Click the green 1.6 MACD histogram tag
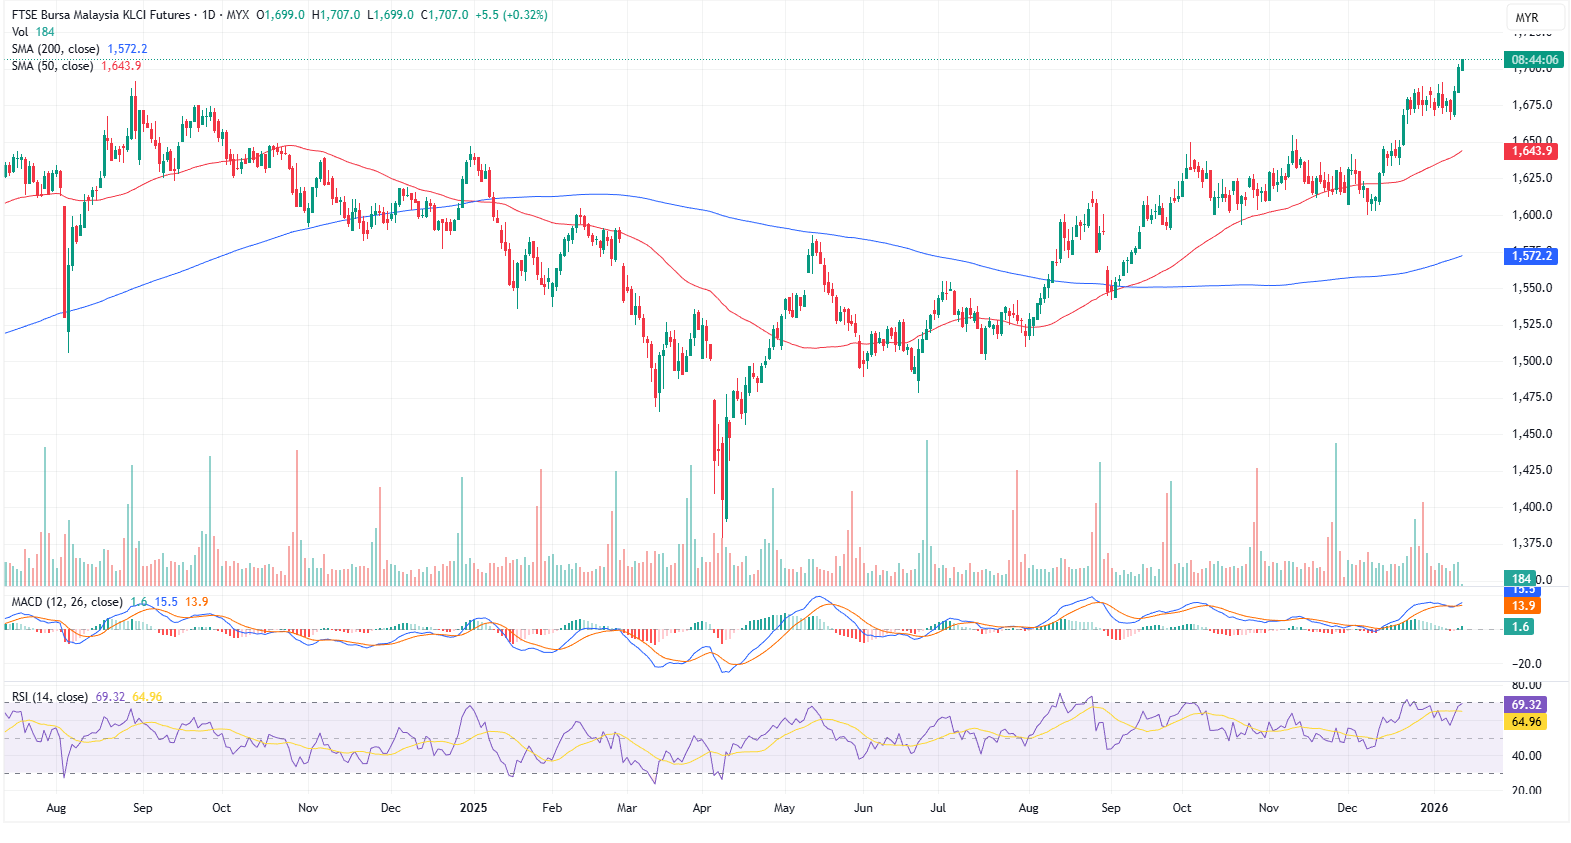 (x=1520, y=627)
